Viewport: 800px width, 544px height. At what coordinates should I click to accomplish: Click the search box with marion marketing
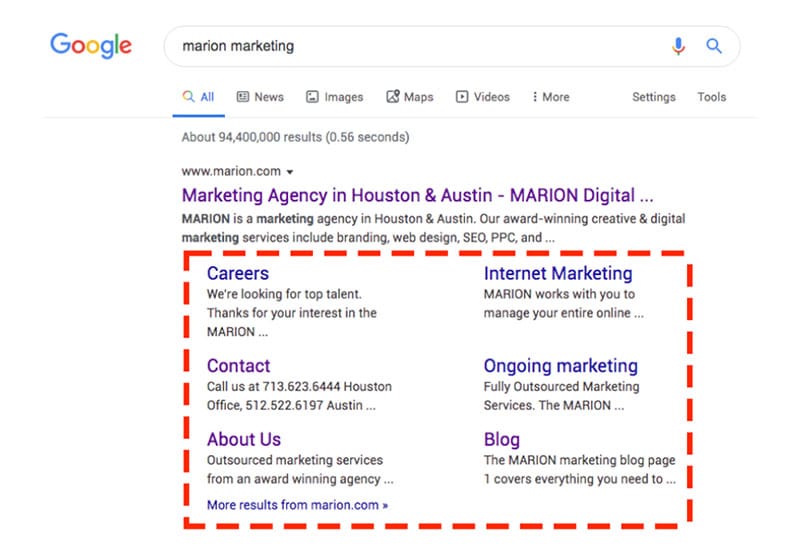pos(452,46)
